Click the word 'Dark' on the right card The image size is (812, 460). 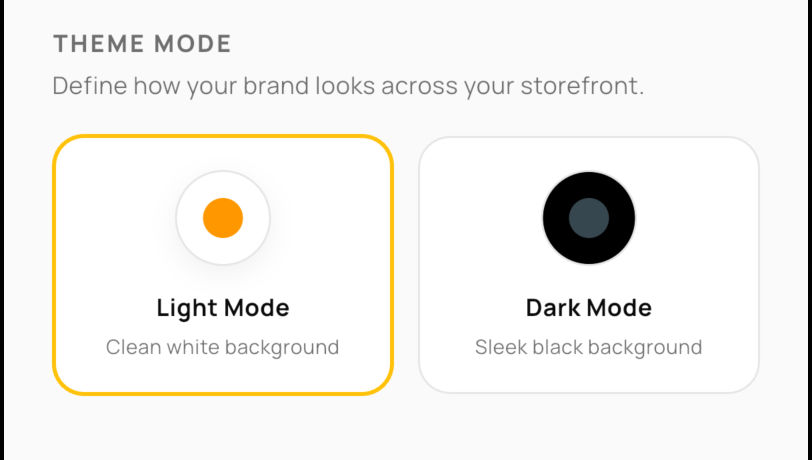[552, 308]
